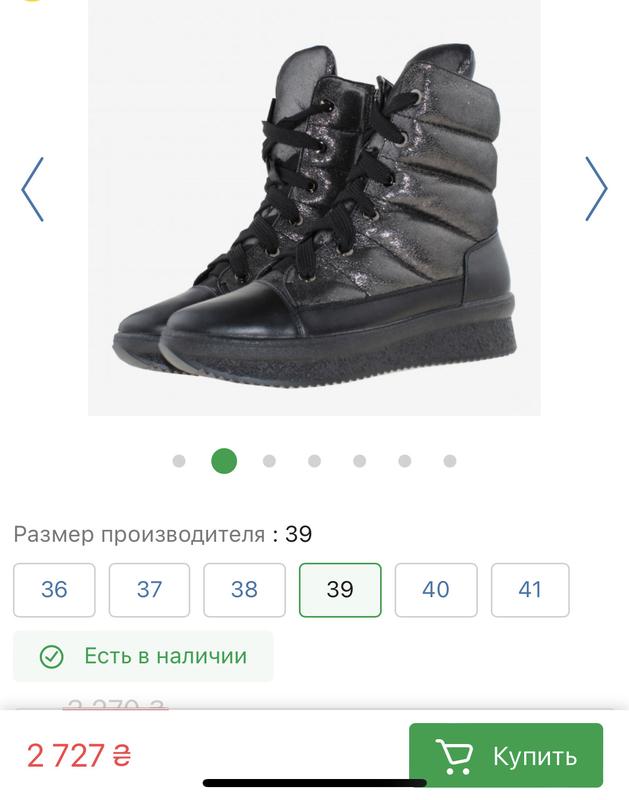Open the boot product image
The height and width of the screenshot is (800, 629).
314,208
